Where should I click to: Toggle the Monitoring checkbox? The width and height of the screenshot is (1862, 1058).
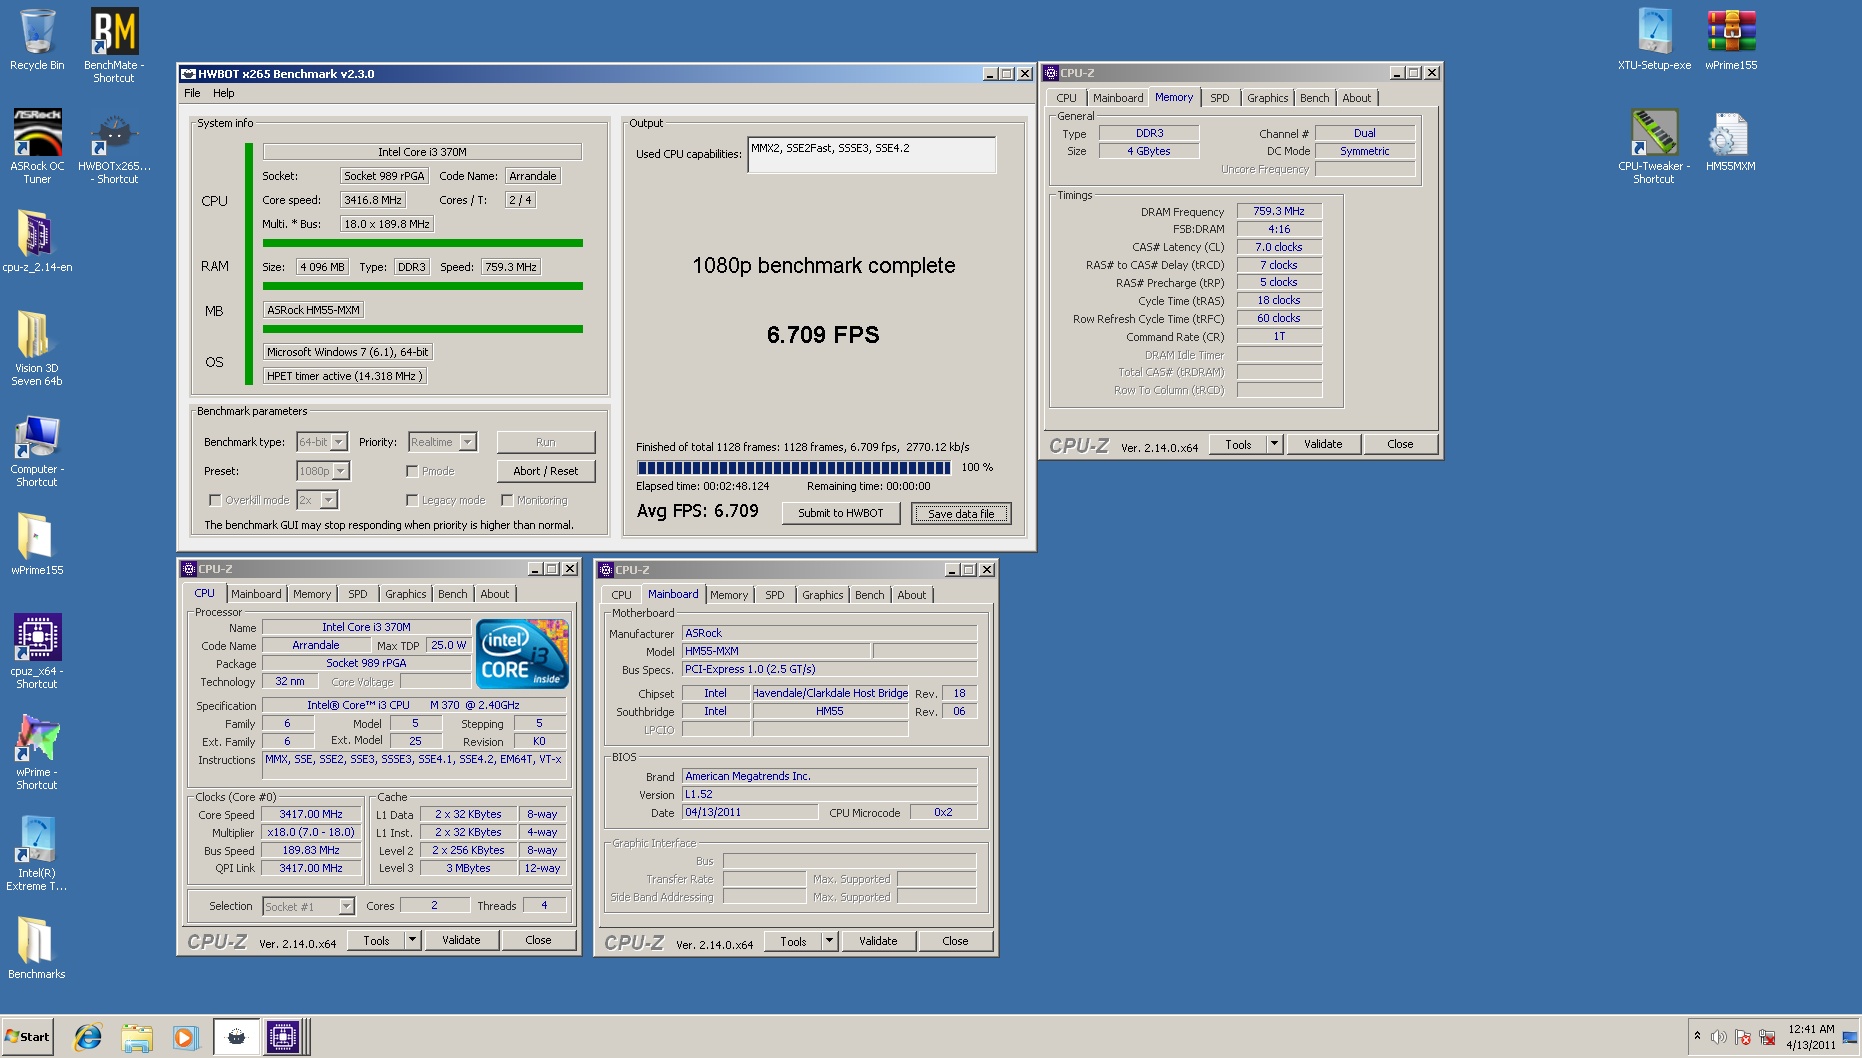point(507,500)
